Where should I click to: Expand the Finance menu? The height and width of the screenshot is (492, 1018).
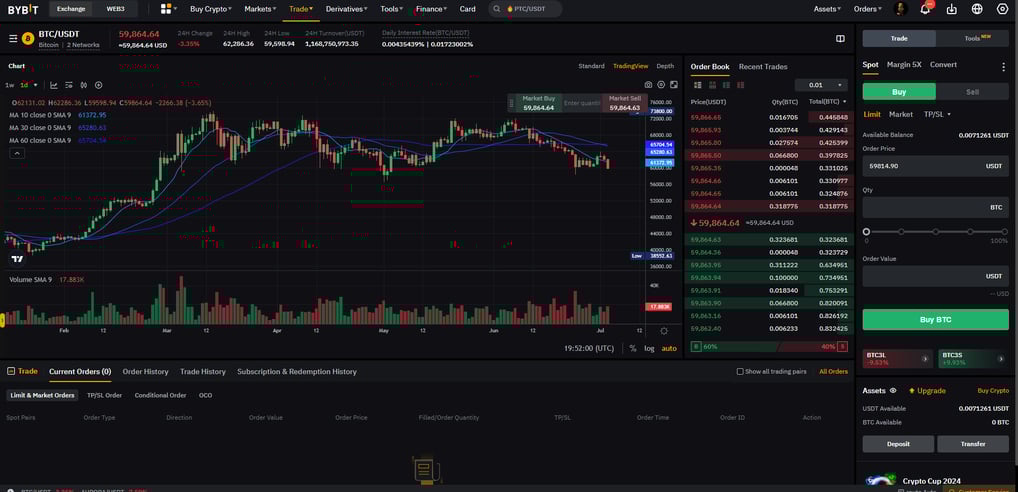tap(431, 9)
